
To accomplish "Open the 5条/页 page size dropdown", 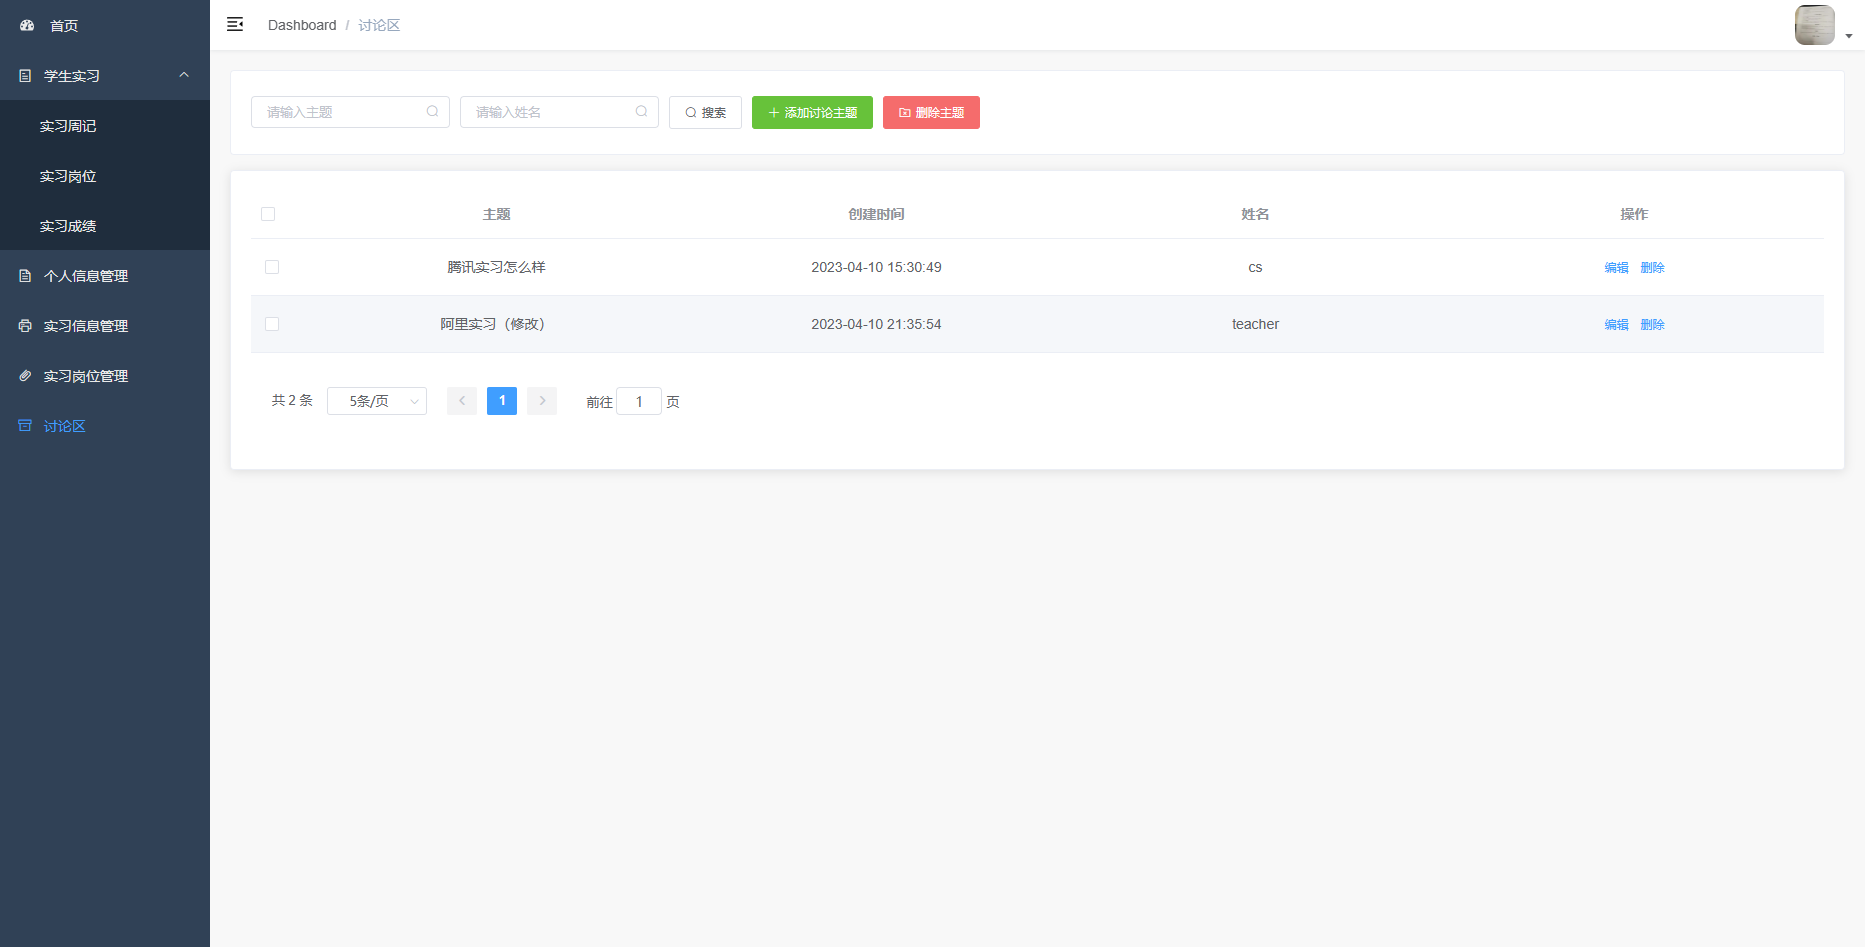I will pos(377,401).
